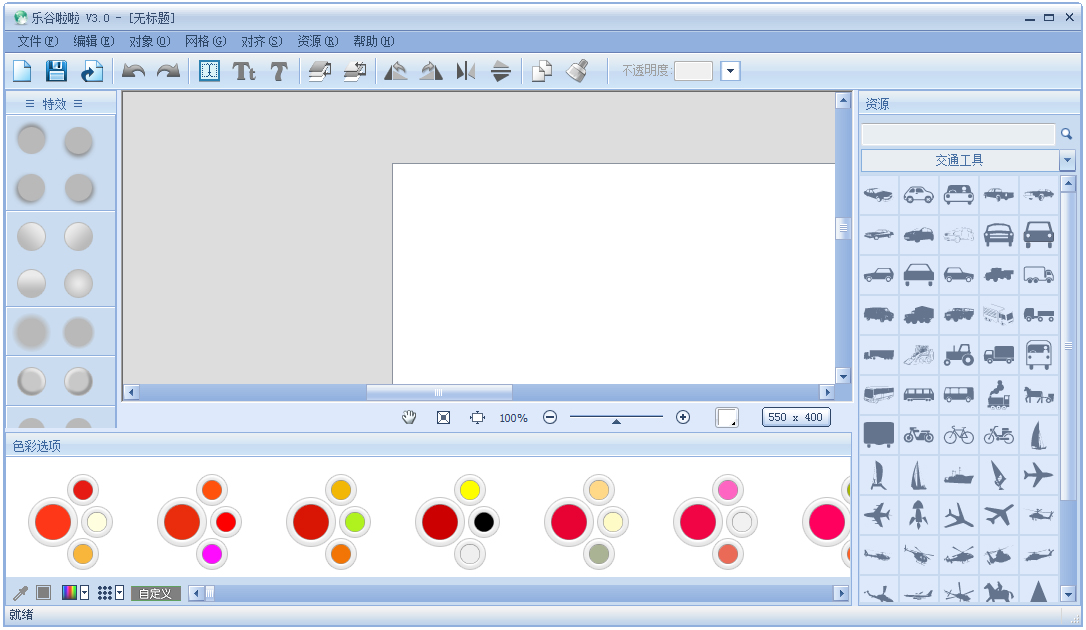Click the airplane silhouette in resources
The width and height of the screenshot is (1086, 630).
(1038, 473)
